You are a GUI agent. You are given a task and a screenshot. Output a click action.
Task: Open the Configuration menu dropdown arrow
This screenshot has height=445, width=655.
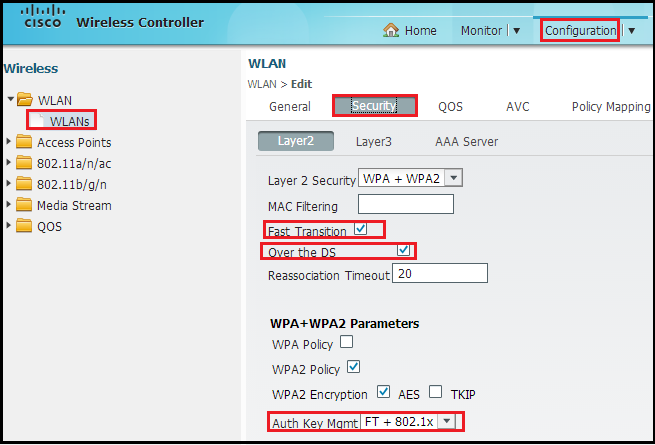(631, 31)
